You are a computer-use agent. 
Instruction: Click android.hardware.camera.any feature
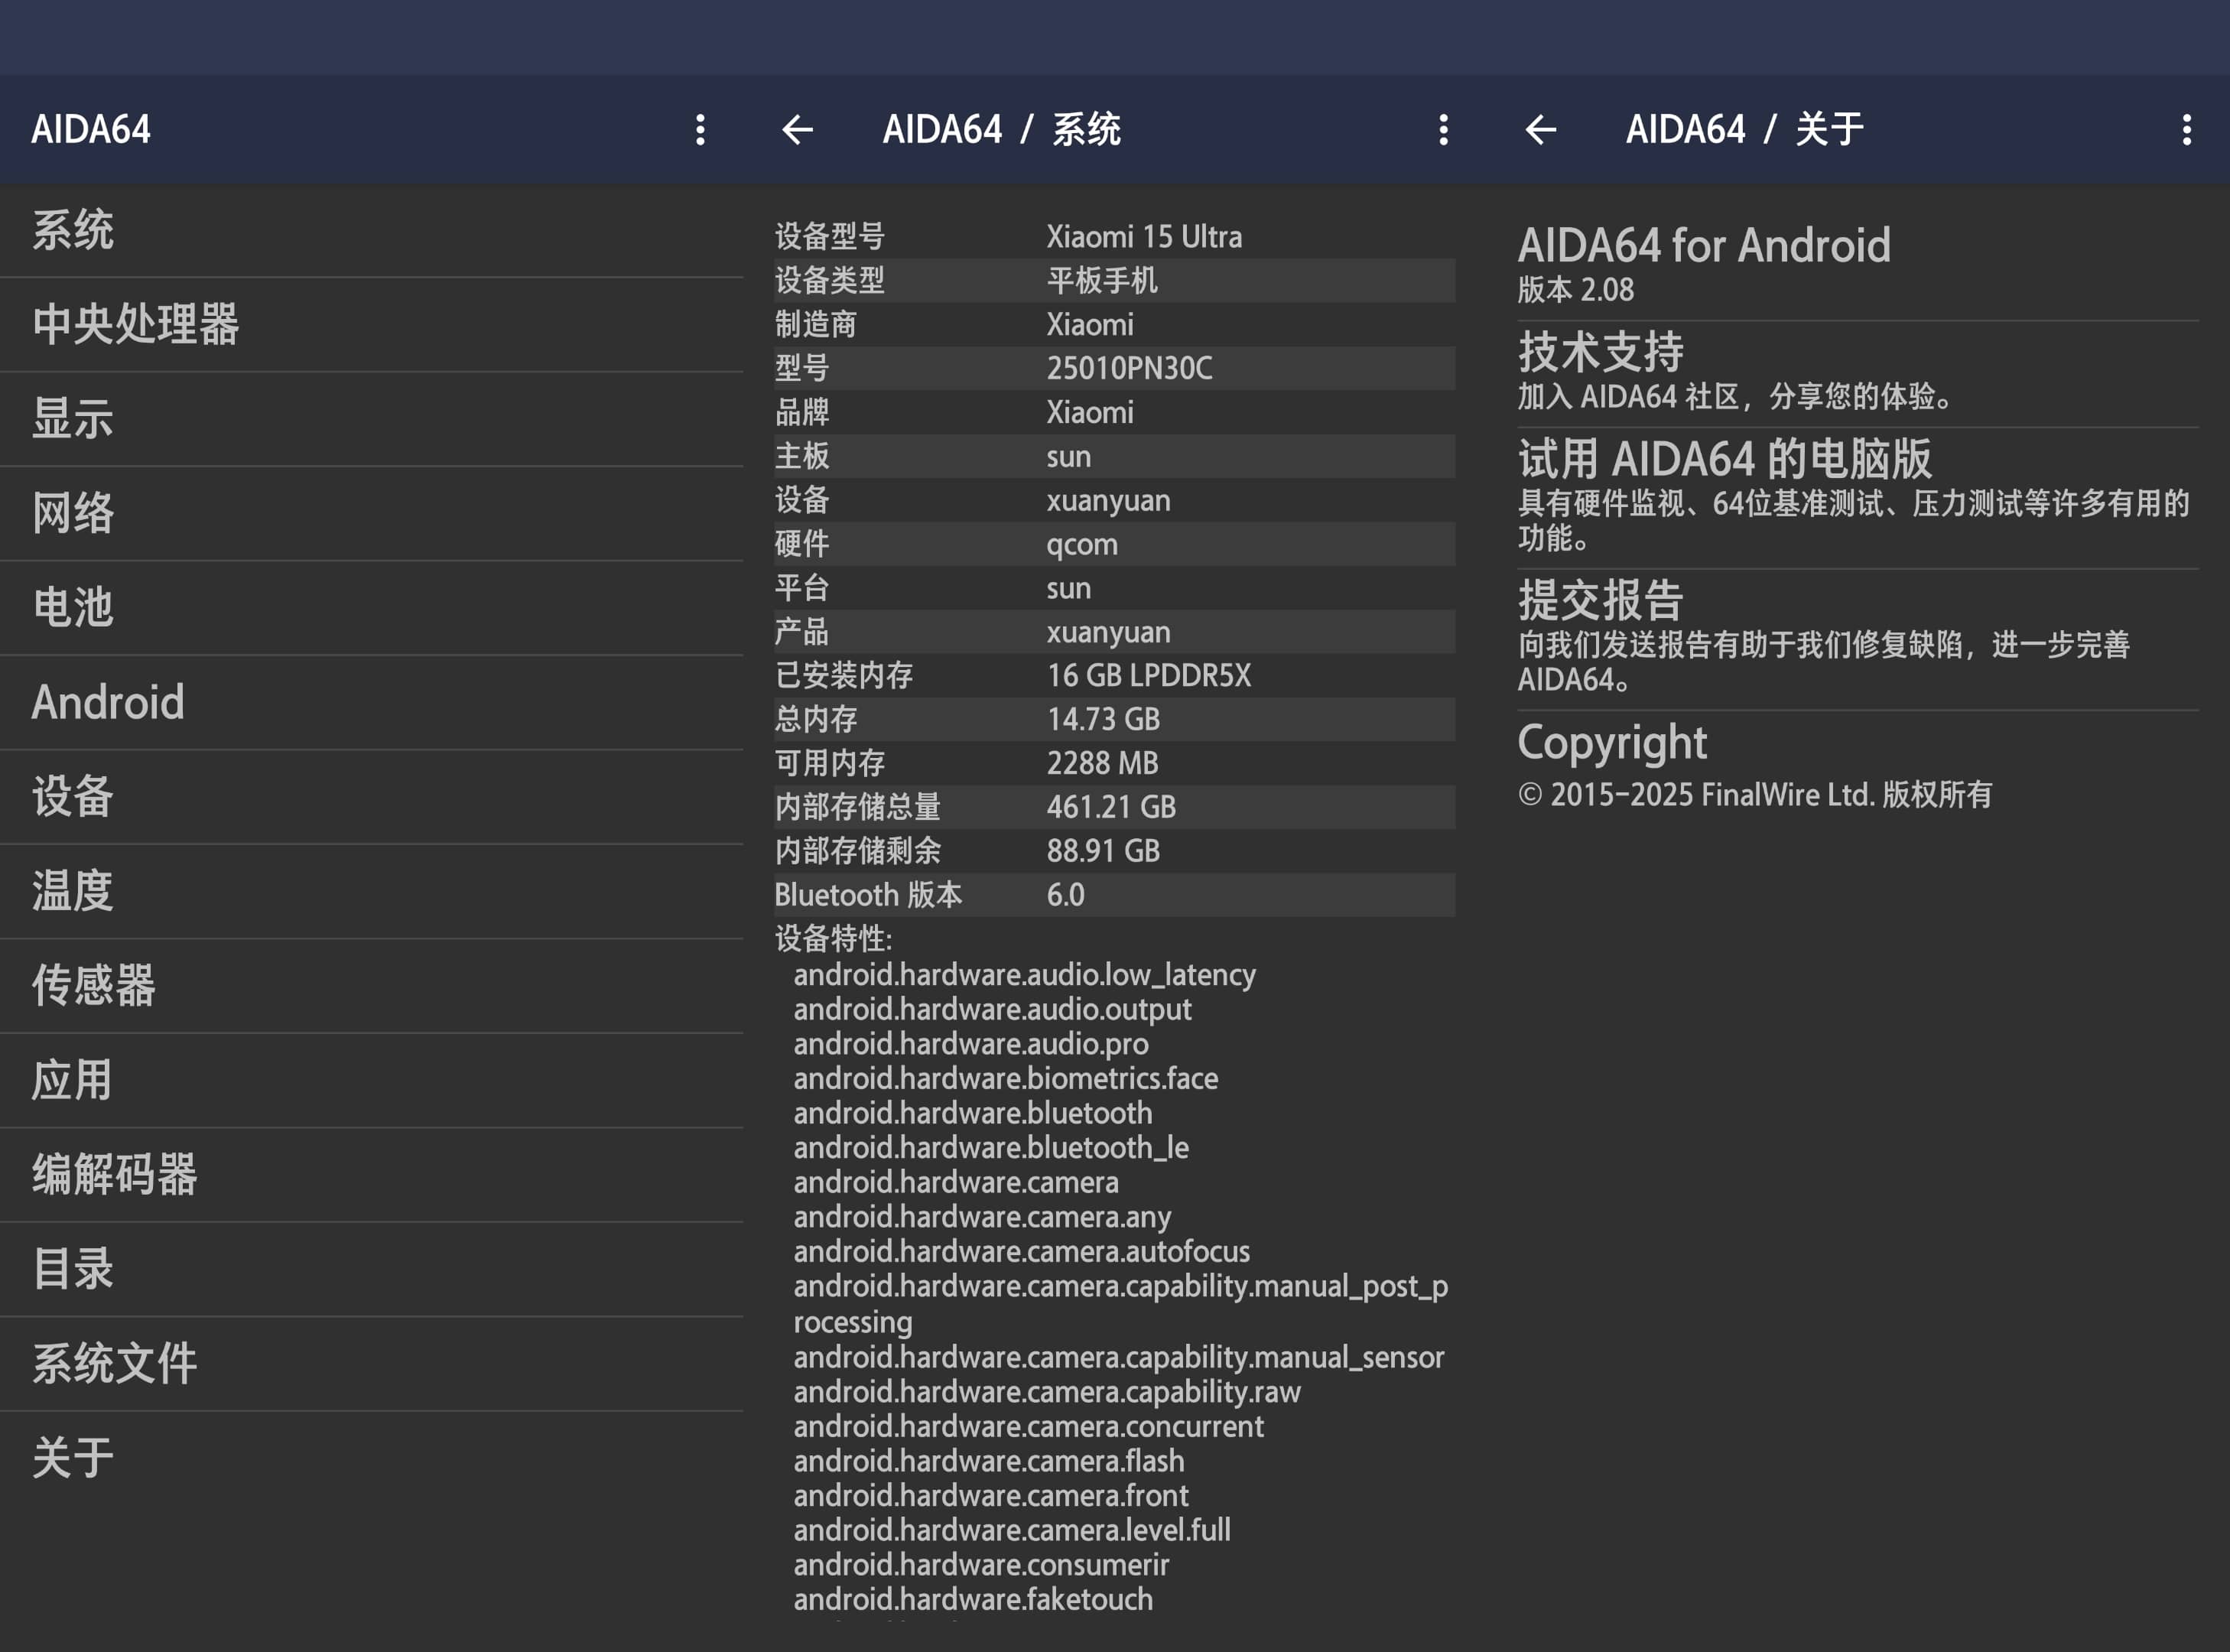(x=982, y=1217)
